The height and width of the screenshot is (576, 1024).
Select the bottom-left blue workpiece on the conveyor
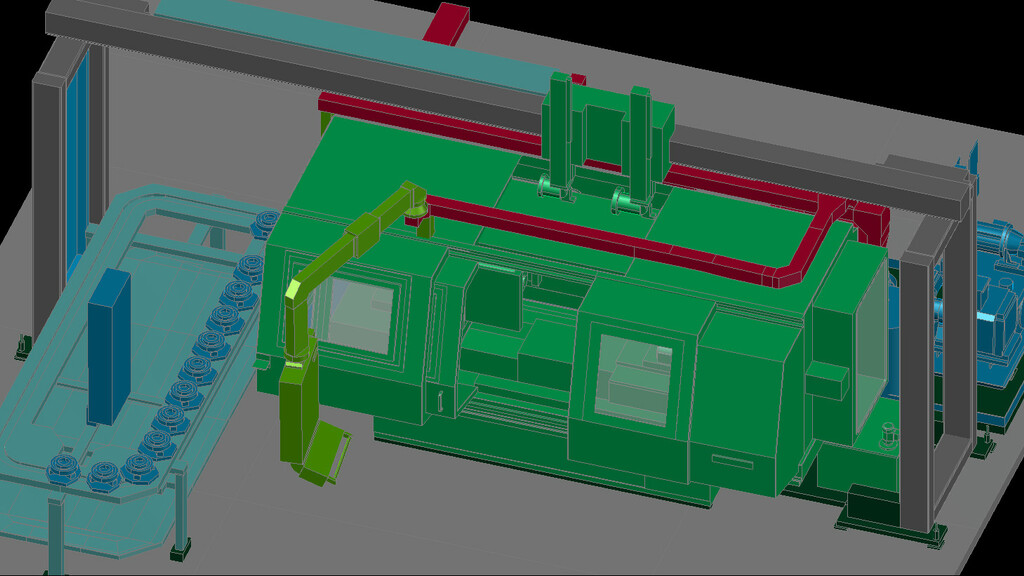(62, 468)
